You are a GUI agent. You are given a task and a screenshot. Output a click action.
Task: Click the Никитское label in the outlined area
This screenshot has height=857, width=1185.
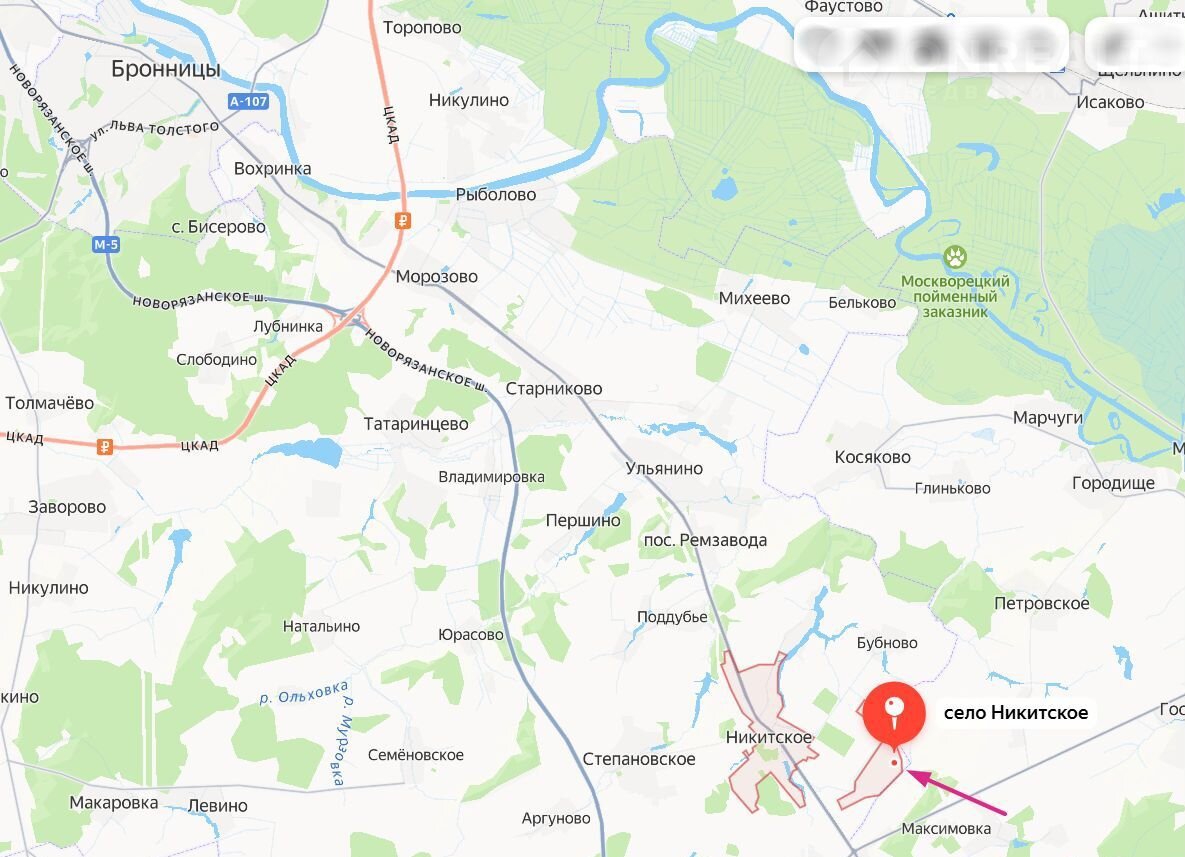coord(769,737)
